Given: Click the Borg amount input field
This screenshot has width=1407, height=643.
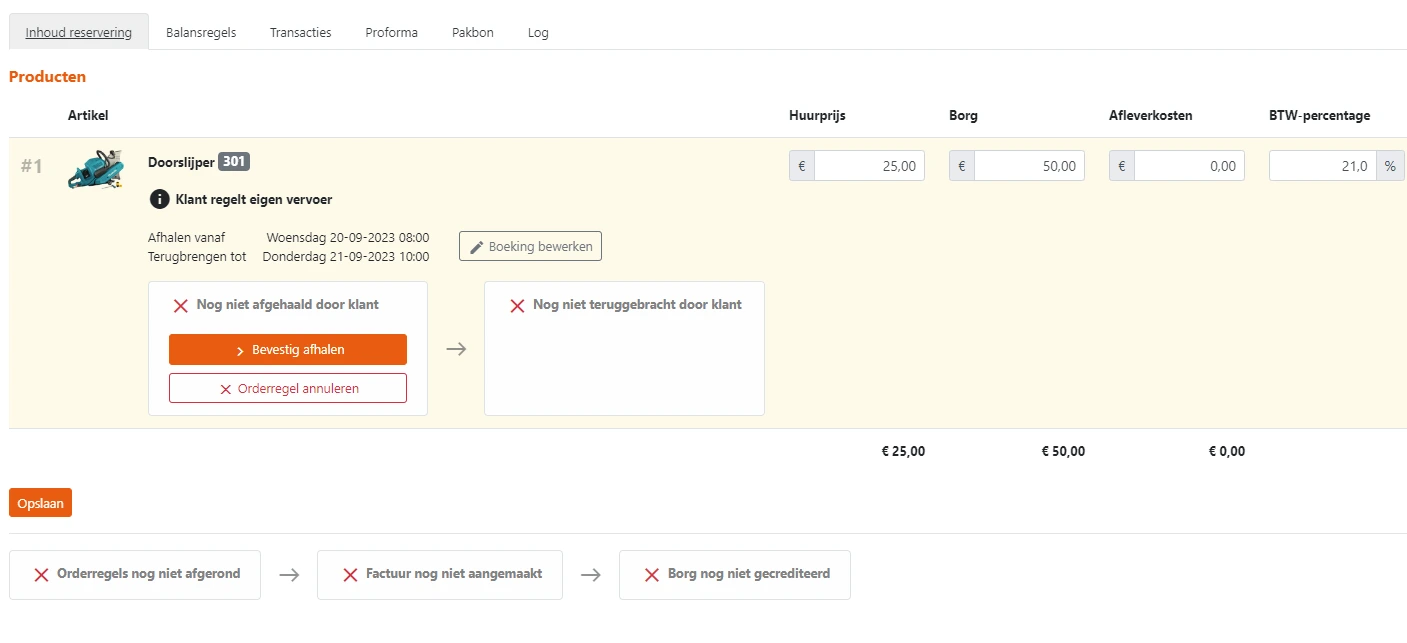Looking at the screenshot, I should (1030, 165).
